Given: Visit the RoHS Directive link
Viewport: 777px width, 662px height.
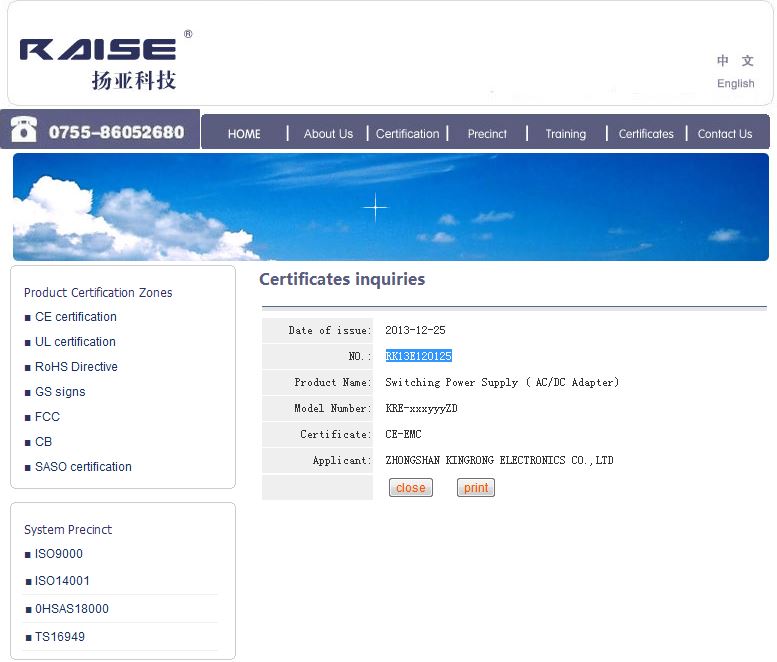Looking at the screenshot, I should pyautogui.click(x=76, y=367).
